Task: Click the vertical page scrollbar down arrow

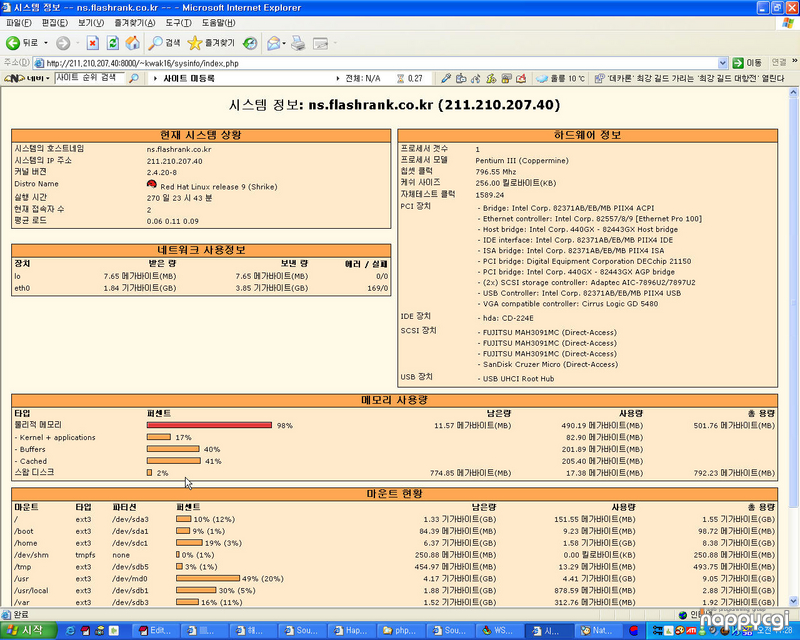Action: click(x=793, y=601)
